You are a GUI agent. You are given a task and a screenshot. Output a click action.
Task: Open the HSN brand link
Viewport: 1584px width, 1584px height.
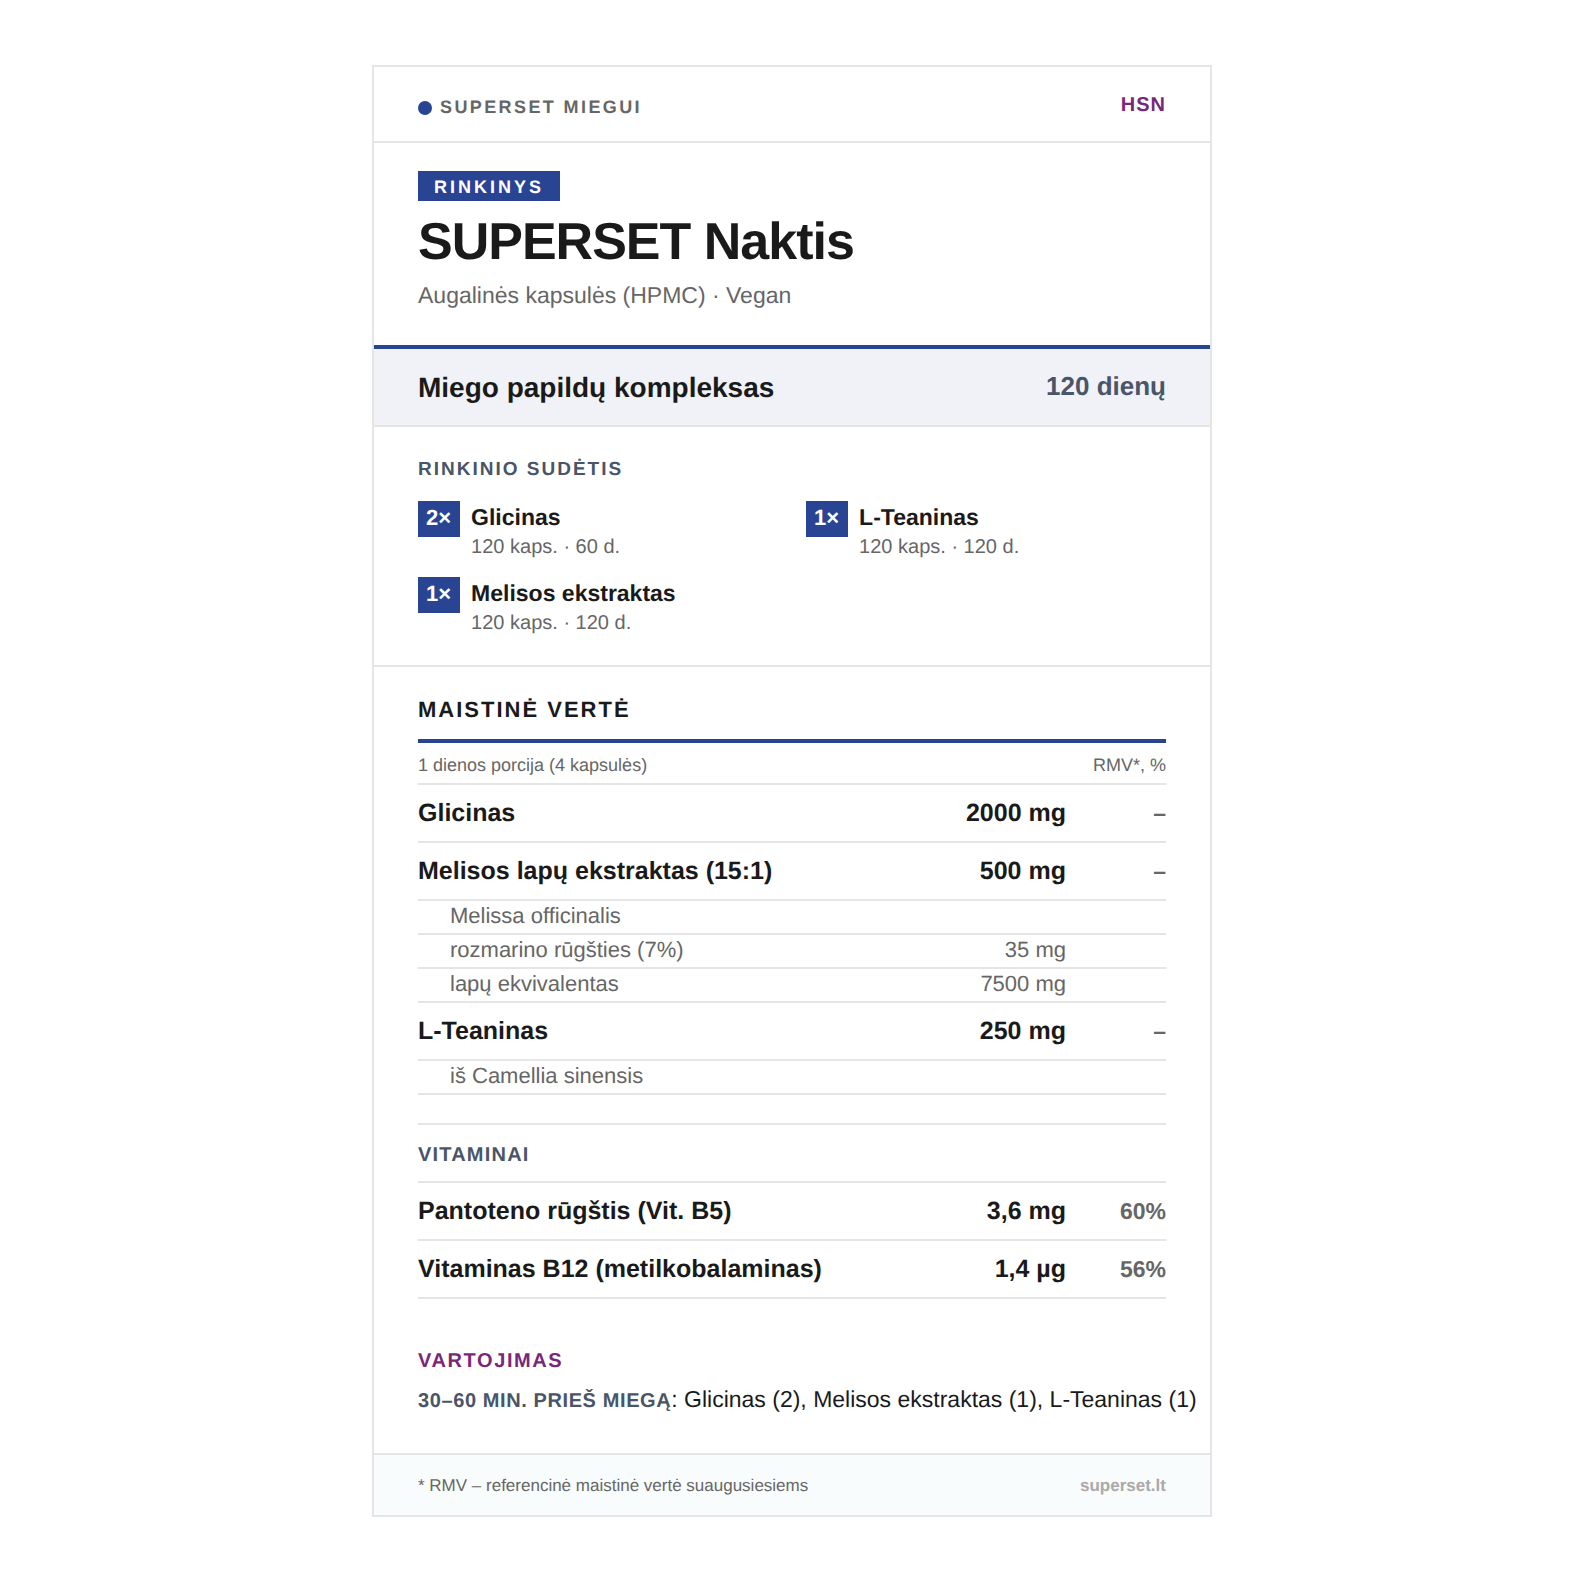(1142, 105)
